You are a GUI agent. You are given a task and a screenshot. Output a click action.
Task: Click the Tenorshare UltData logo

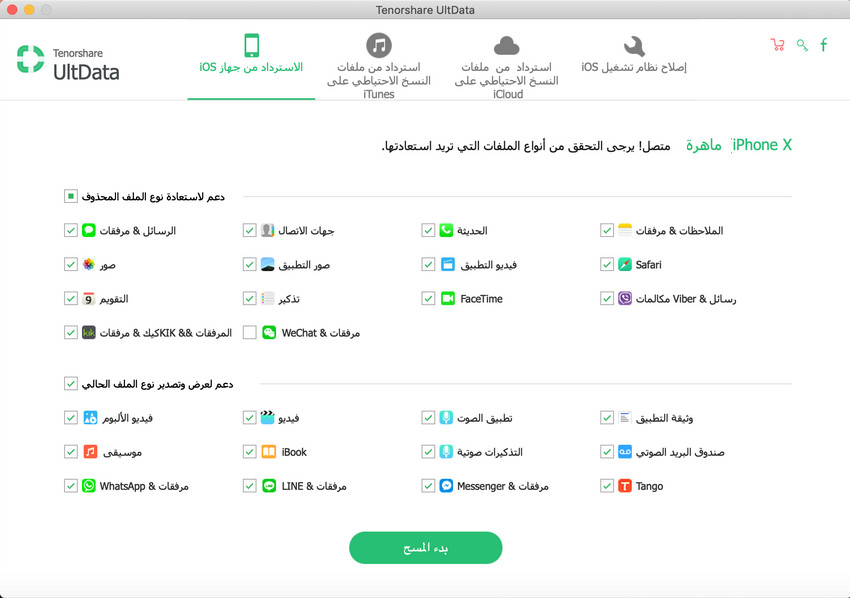[x=68, y=62]
